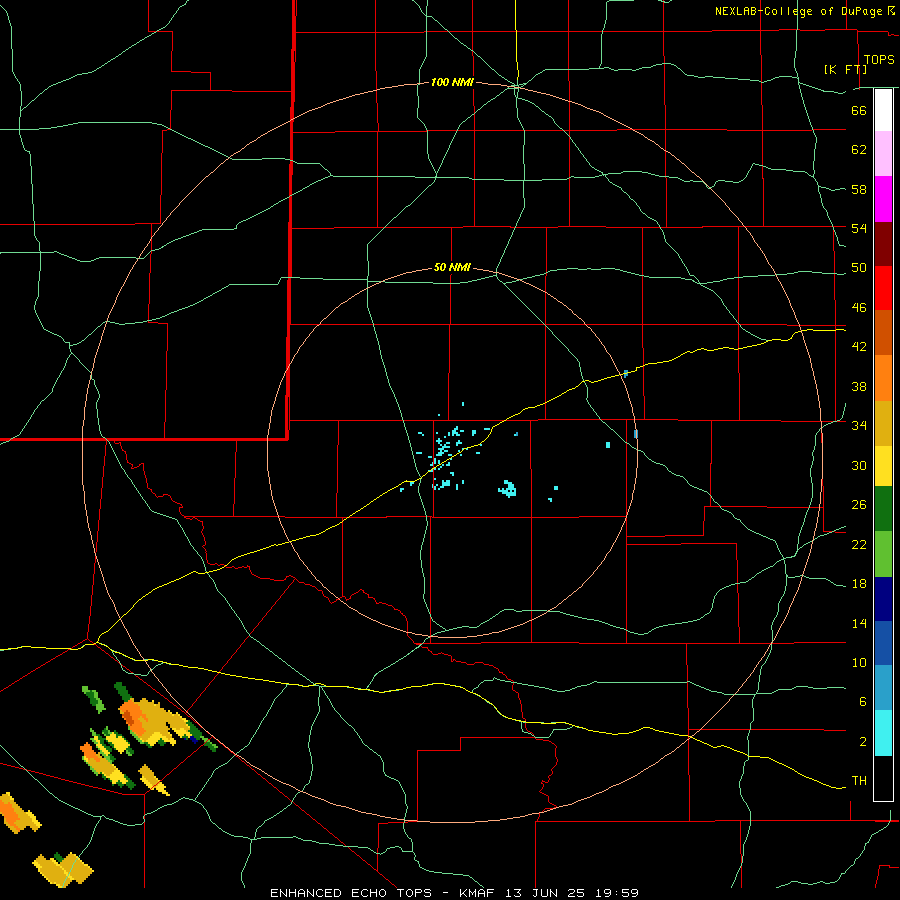The height and width of the screenshot is (900, 900).
Task: Click the 34 legend value
Action: click(859, 426)
